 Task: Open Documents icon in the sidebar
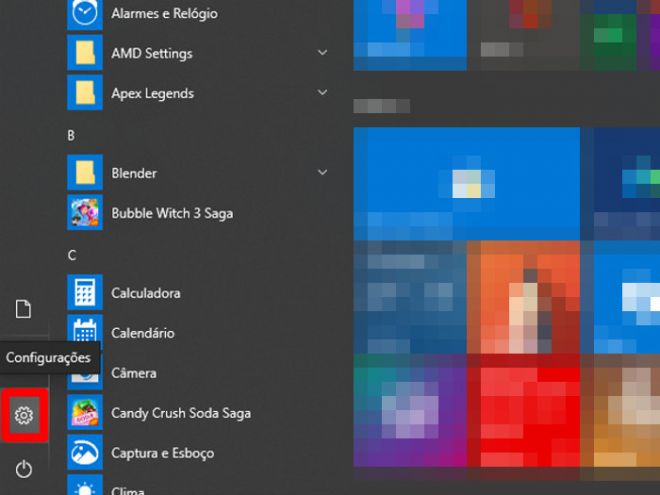click(24, 309)
